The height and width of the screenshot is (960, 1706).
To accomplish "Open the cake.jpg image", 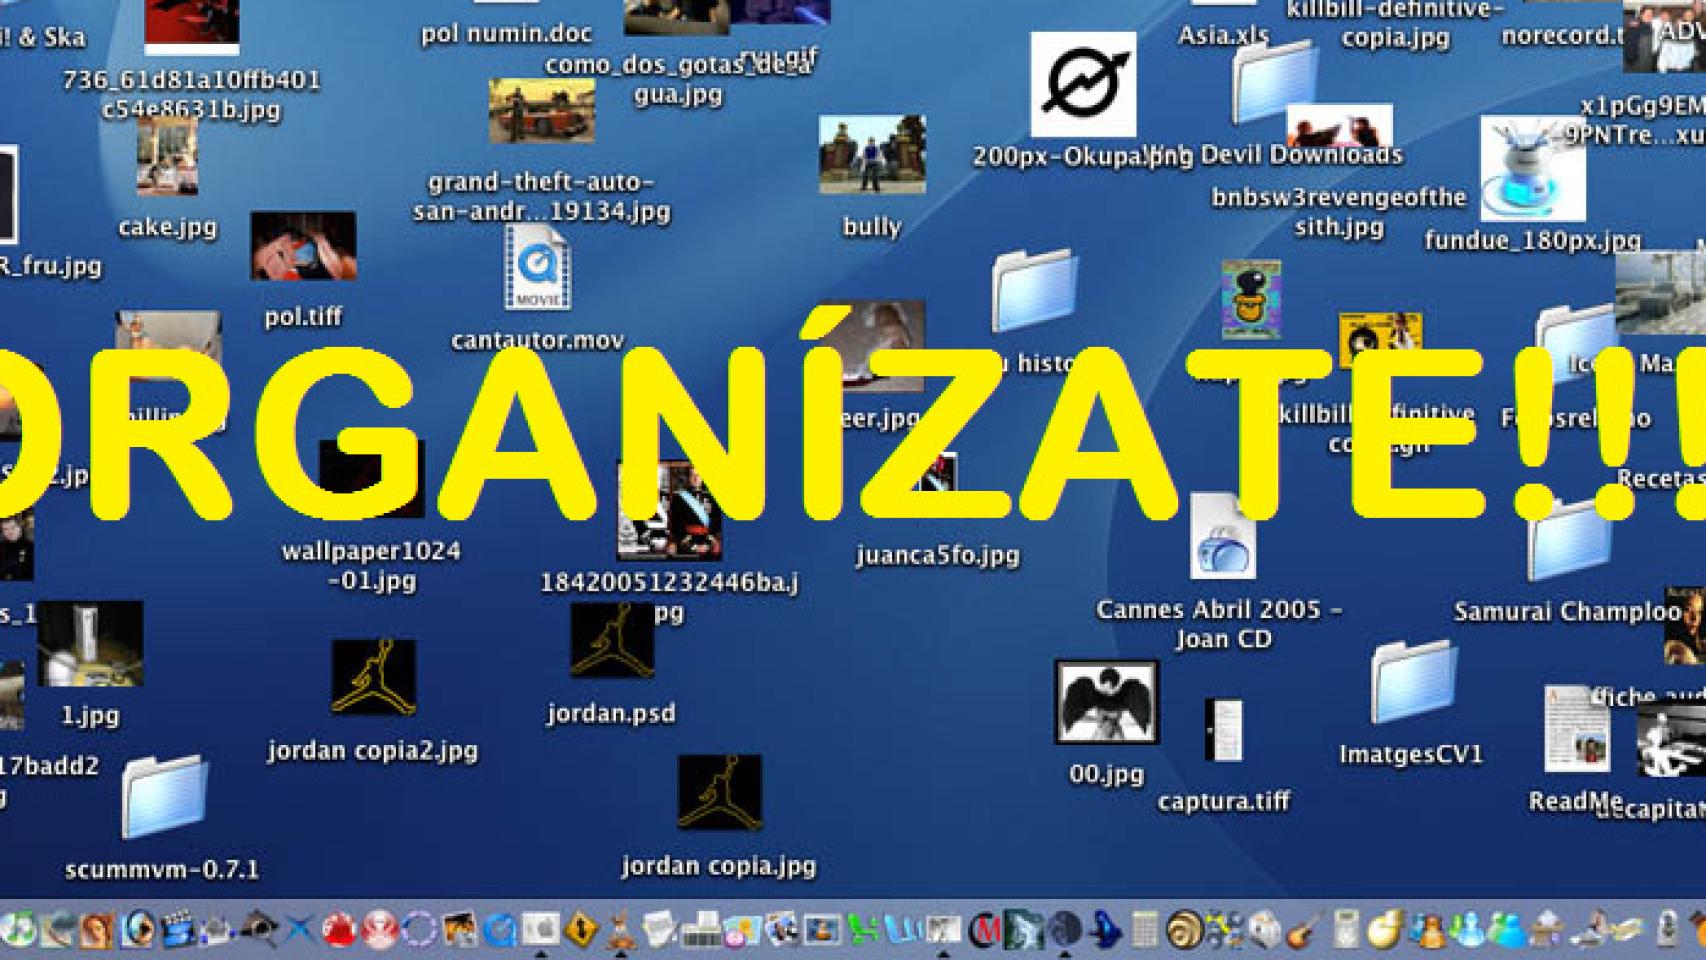I will (167, 157).
